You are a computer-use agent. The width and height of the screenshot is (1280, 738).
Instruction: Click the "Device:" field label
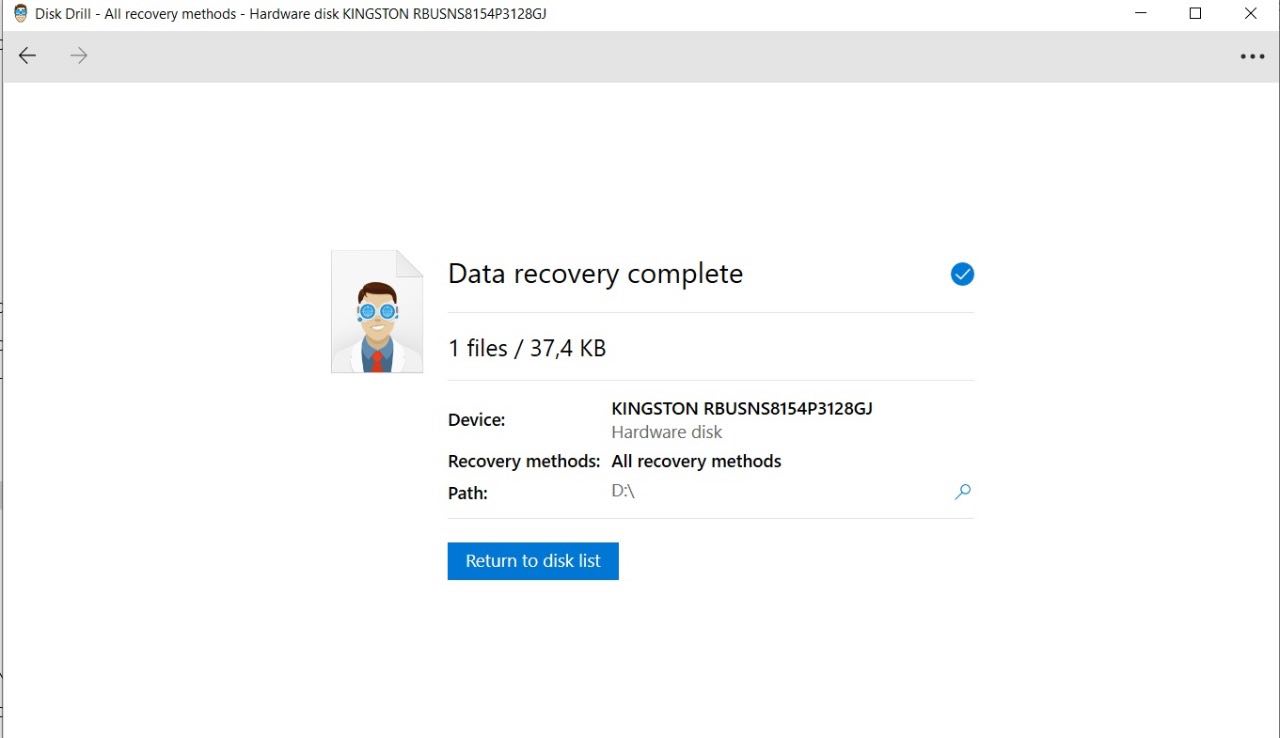coord(476,420)
